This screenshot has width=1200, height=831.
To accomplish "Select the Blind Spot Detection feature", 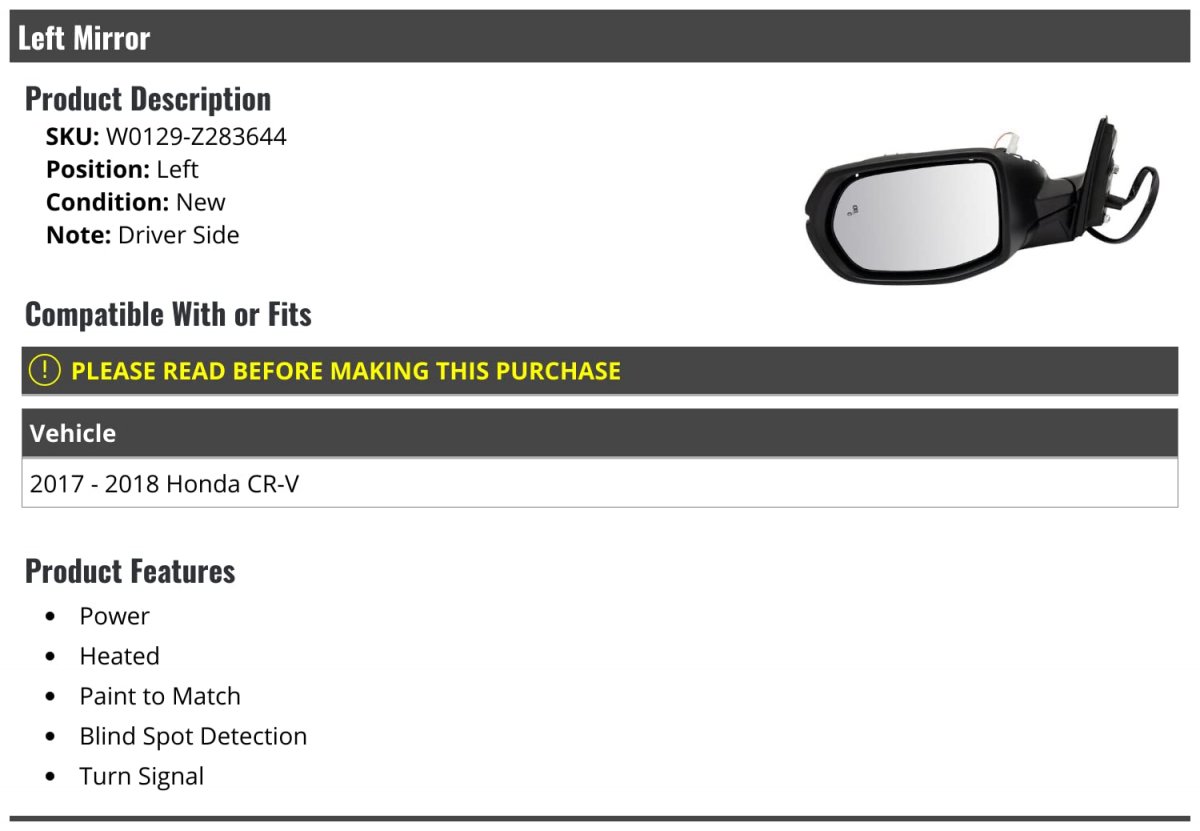I will click(x=193, y=736).
